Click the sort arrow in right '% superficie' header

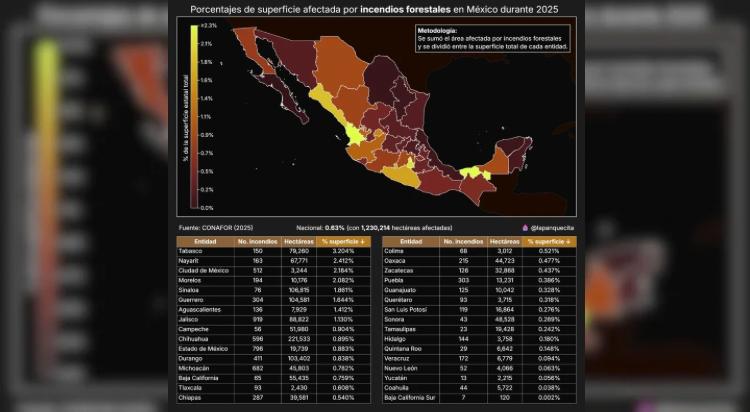568,241
